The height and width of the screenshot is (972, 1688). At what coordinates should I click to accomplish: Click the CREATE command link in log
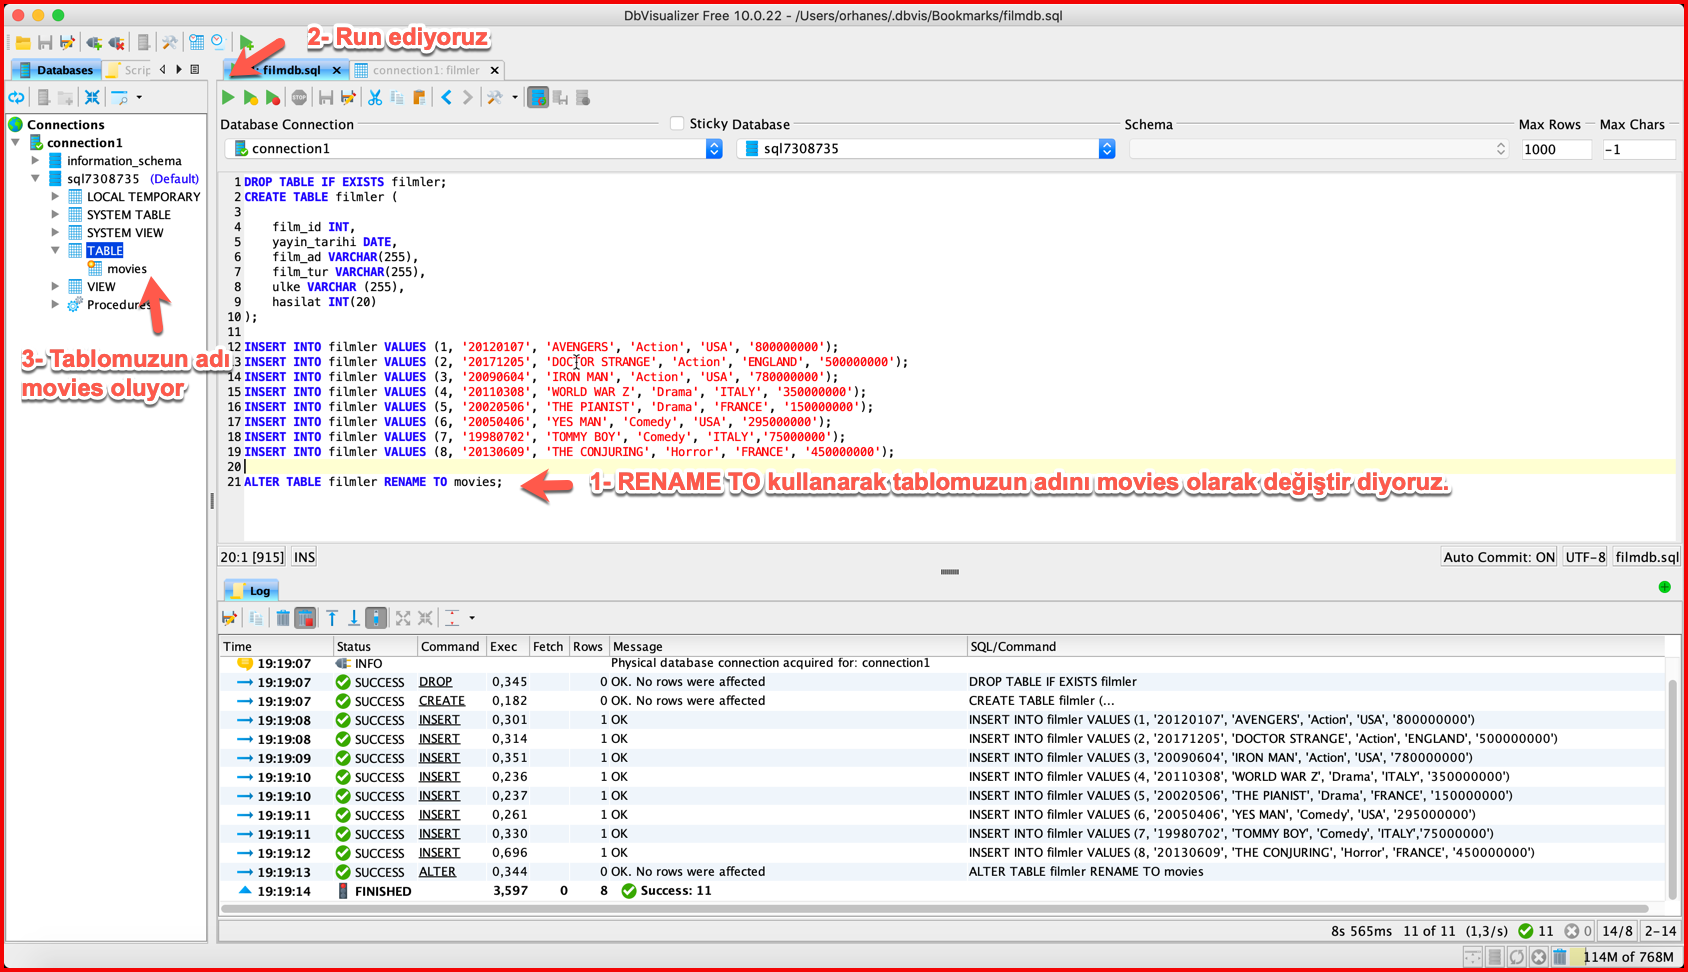click(442, 701)
